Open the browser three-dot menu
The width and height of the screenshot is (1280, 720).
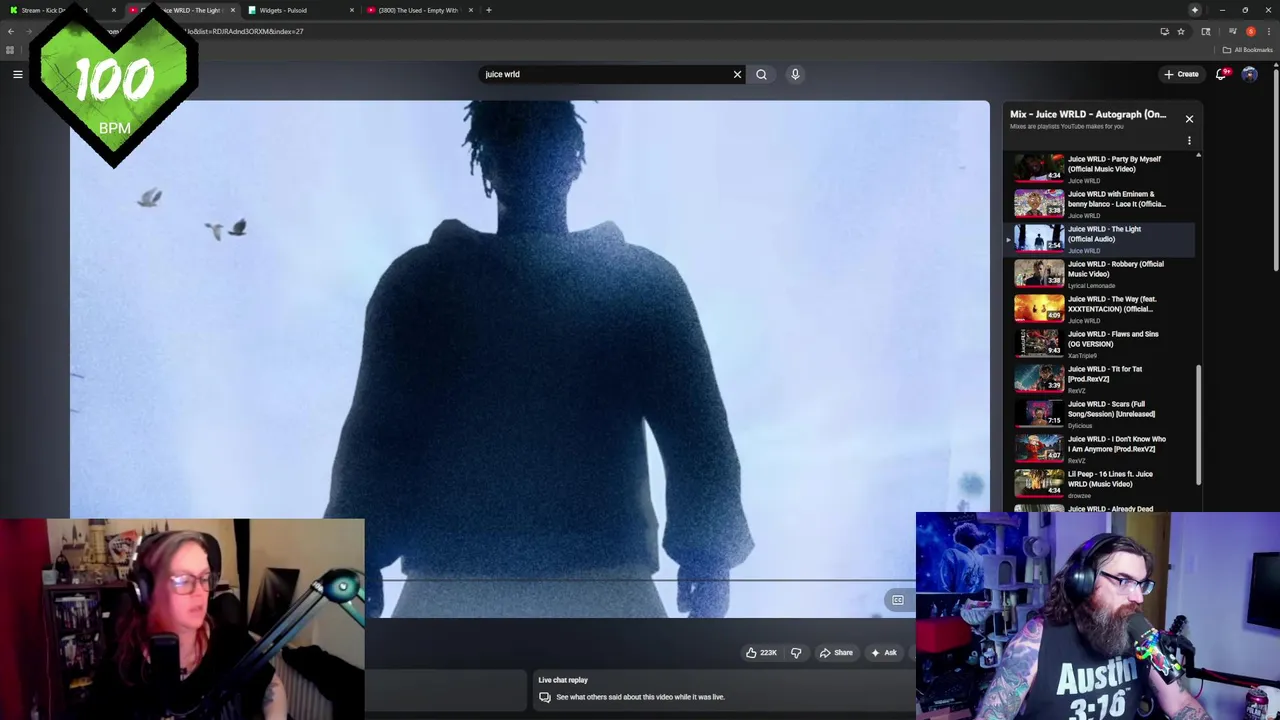tap(1268, 31)
